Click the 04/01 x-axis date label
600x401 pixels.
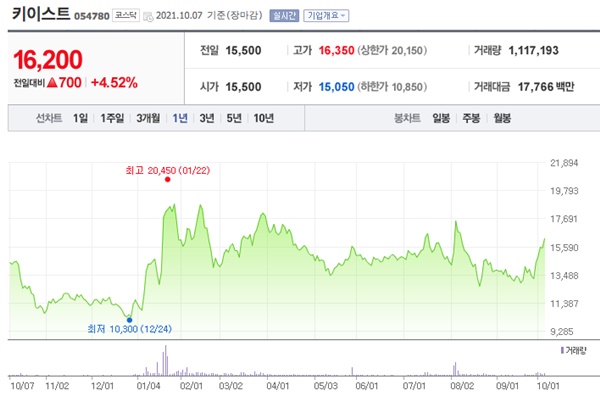click(277, 386)
